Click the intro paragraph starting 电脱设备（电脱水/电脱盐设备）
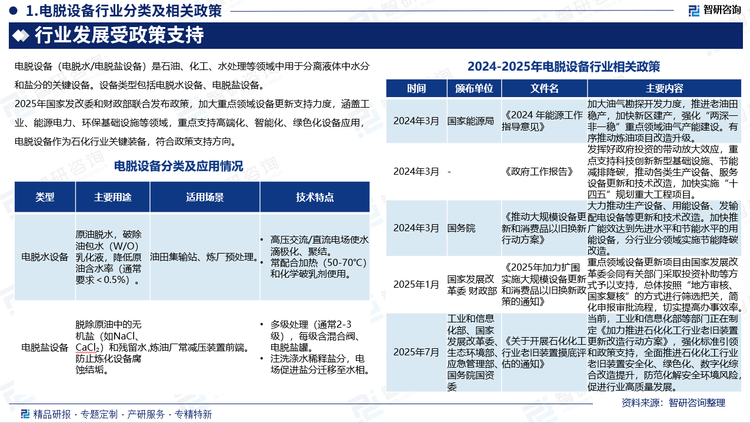 pyautogui.click(x=192, y=76)
